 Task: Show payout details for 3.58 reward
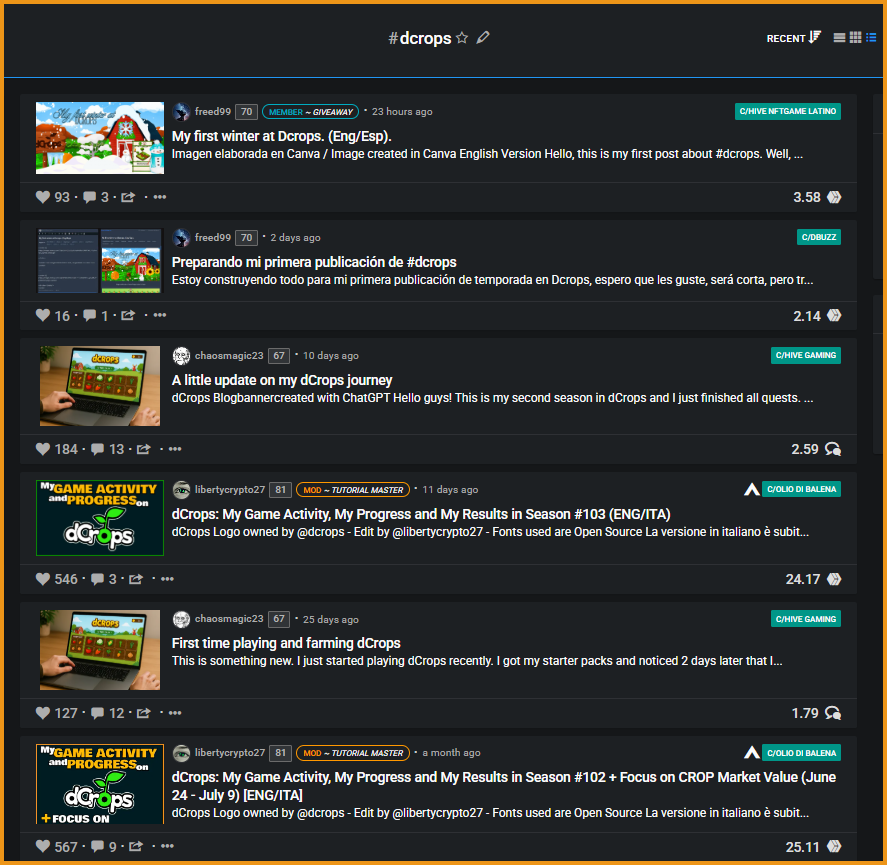[x=834, y=197]
